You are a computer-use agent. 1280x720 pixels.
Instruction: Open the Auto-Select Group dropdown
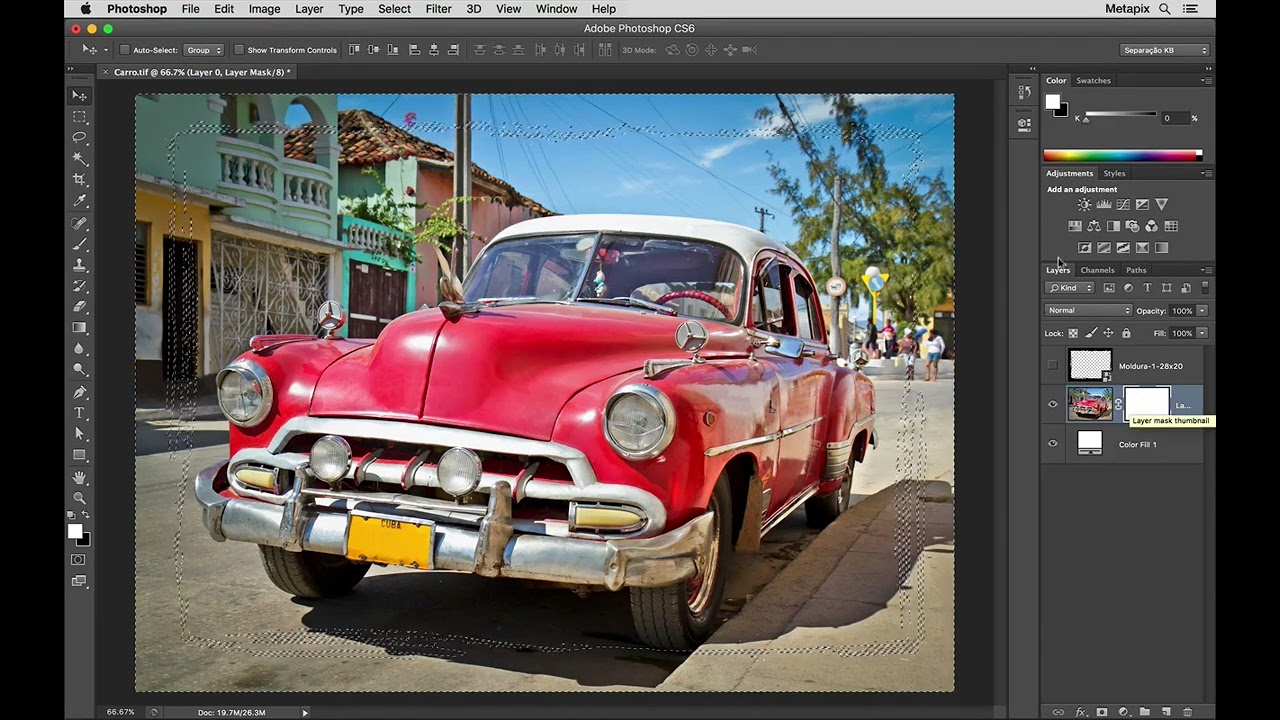click(x=203, y=50)
